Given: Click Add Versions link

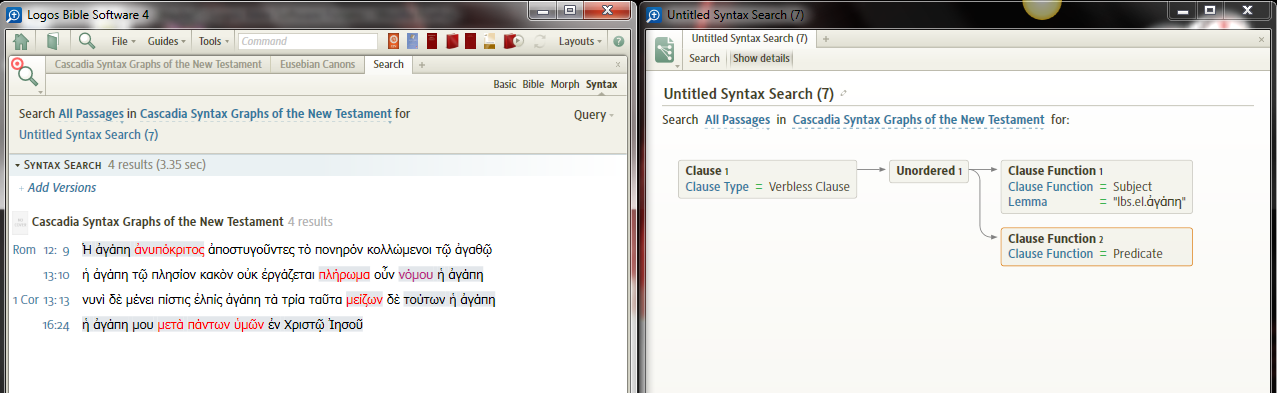Looking at the screenshot, I should [61, 188].
